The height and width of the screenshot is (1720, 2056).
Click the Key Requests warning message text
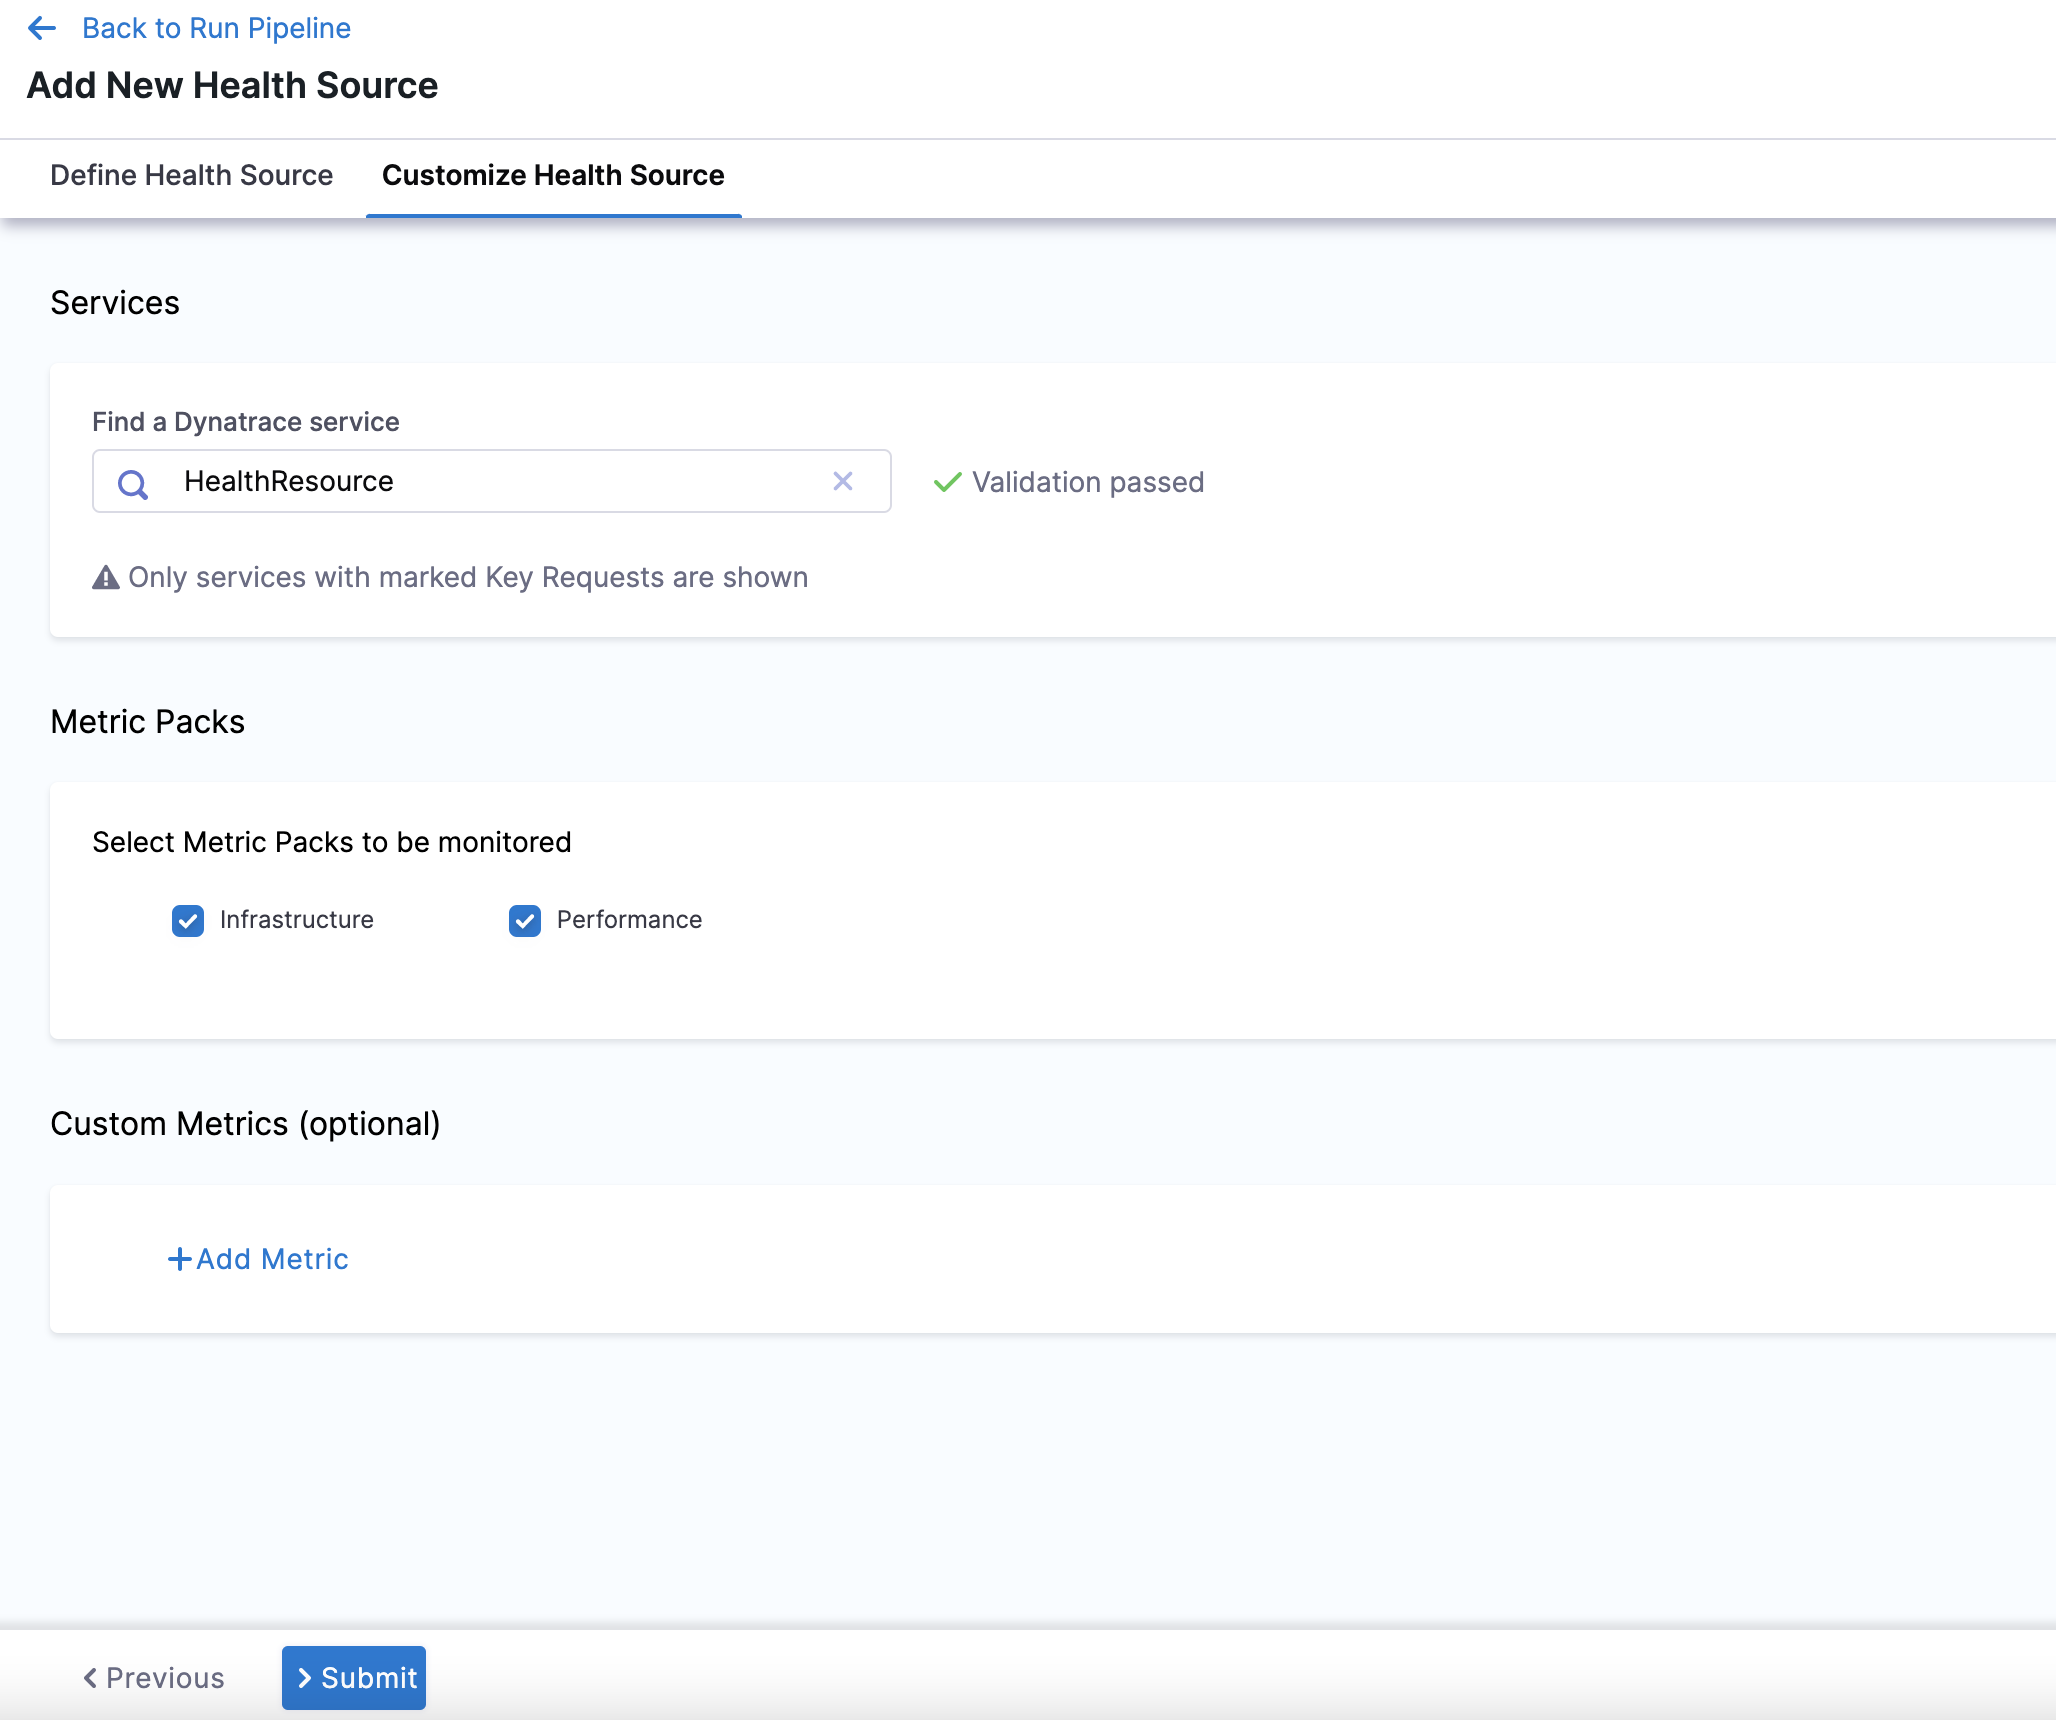468,578
